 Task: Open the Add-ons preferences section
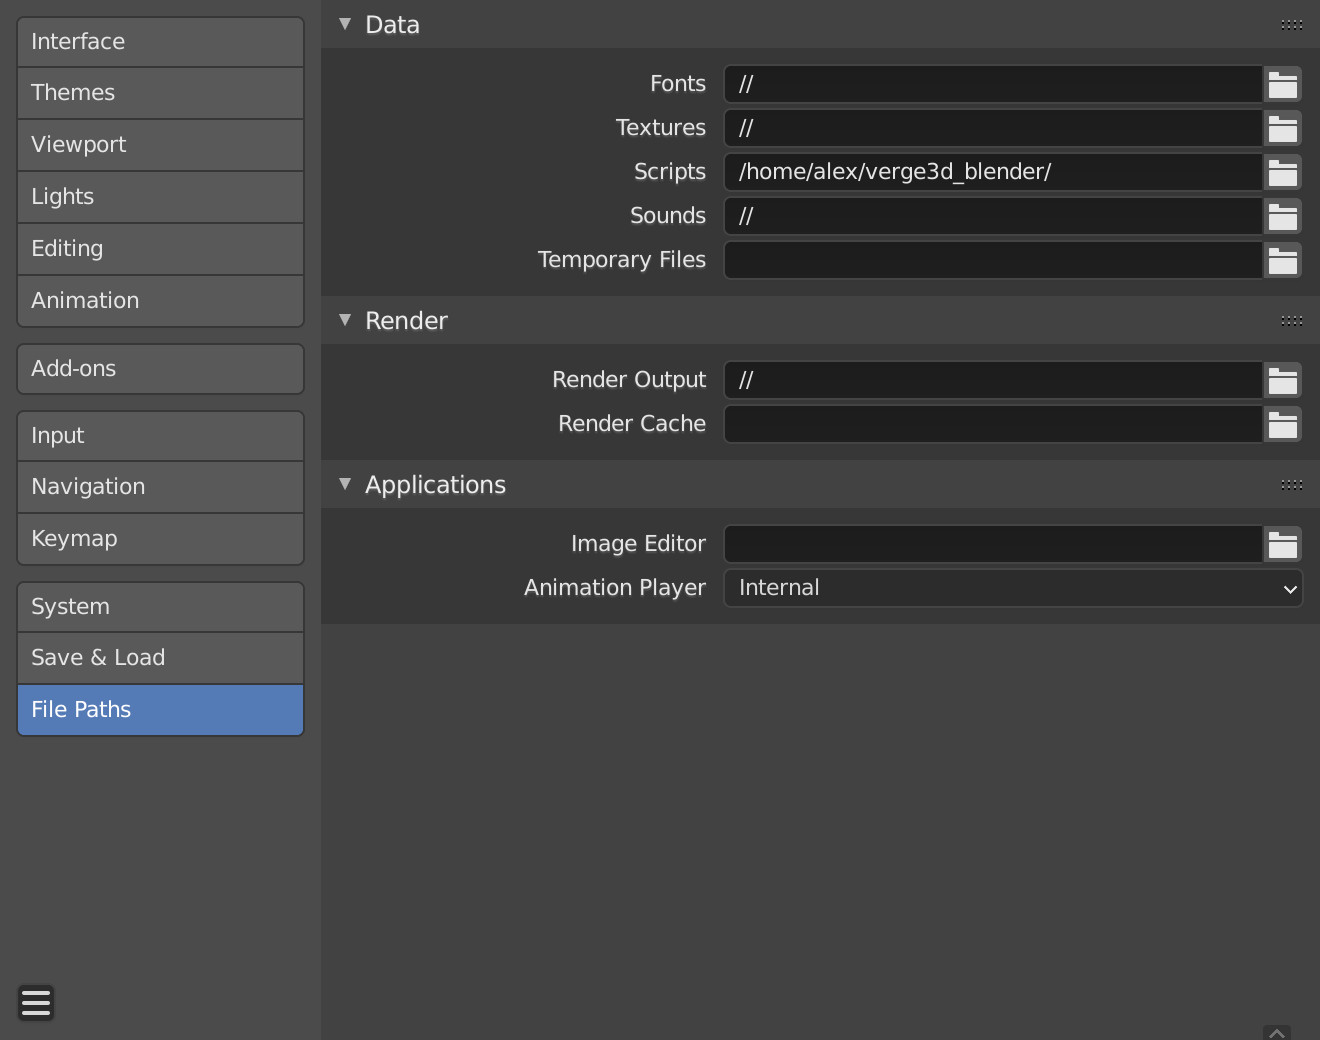(x=160, y=369)
